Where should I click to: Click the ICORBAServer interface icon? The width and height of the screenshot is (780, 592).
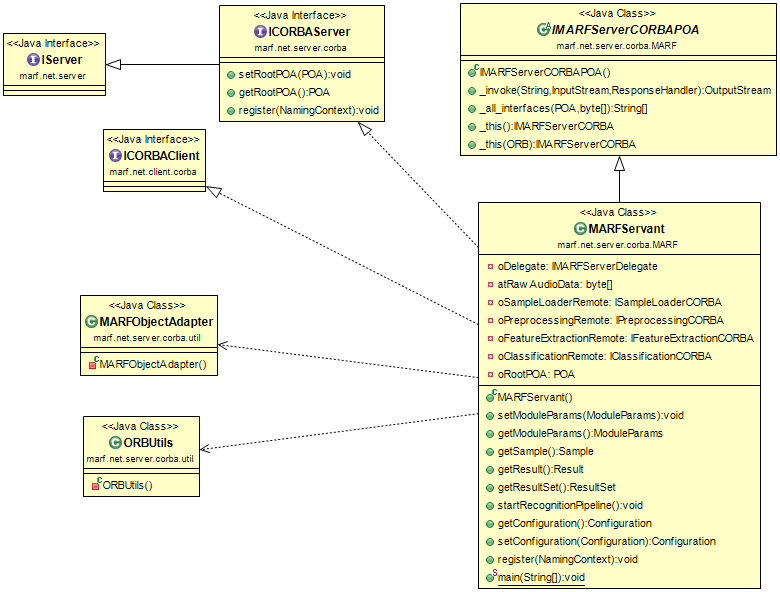pyautogui.click(x=260, y=32)
